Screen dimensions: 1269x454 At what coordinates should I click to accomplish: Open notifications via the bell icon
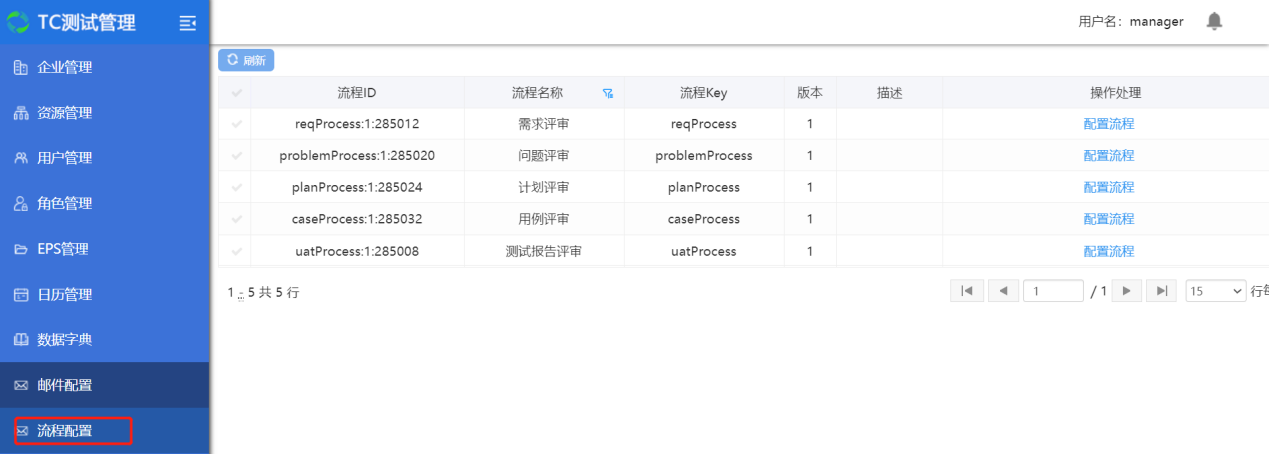point(1214,21)
